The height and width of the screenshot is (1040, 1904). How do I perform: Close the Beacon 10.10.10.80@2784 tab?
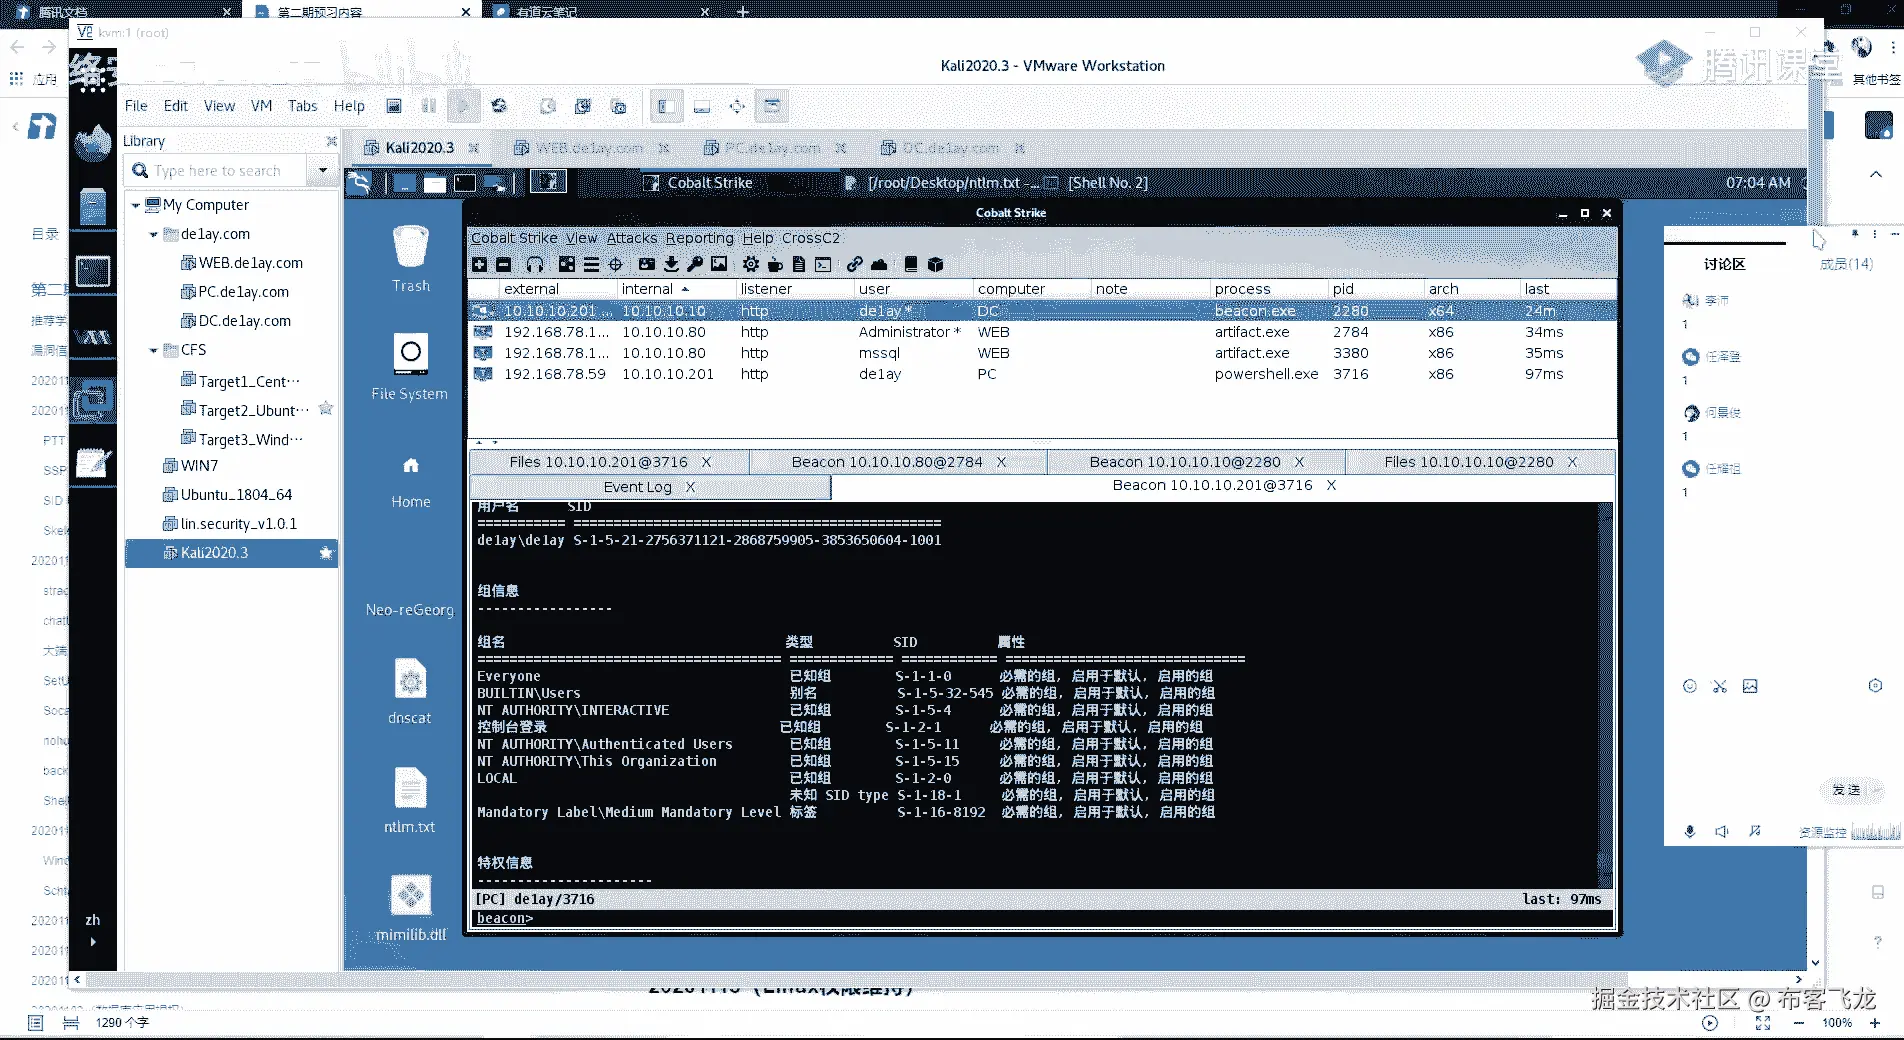(1001, 462)
